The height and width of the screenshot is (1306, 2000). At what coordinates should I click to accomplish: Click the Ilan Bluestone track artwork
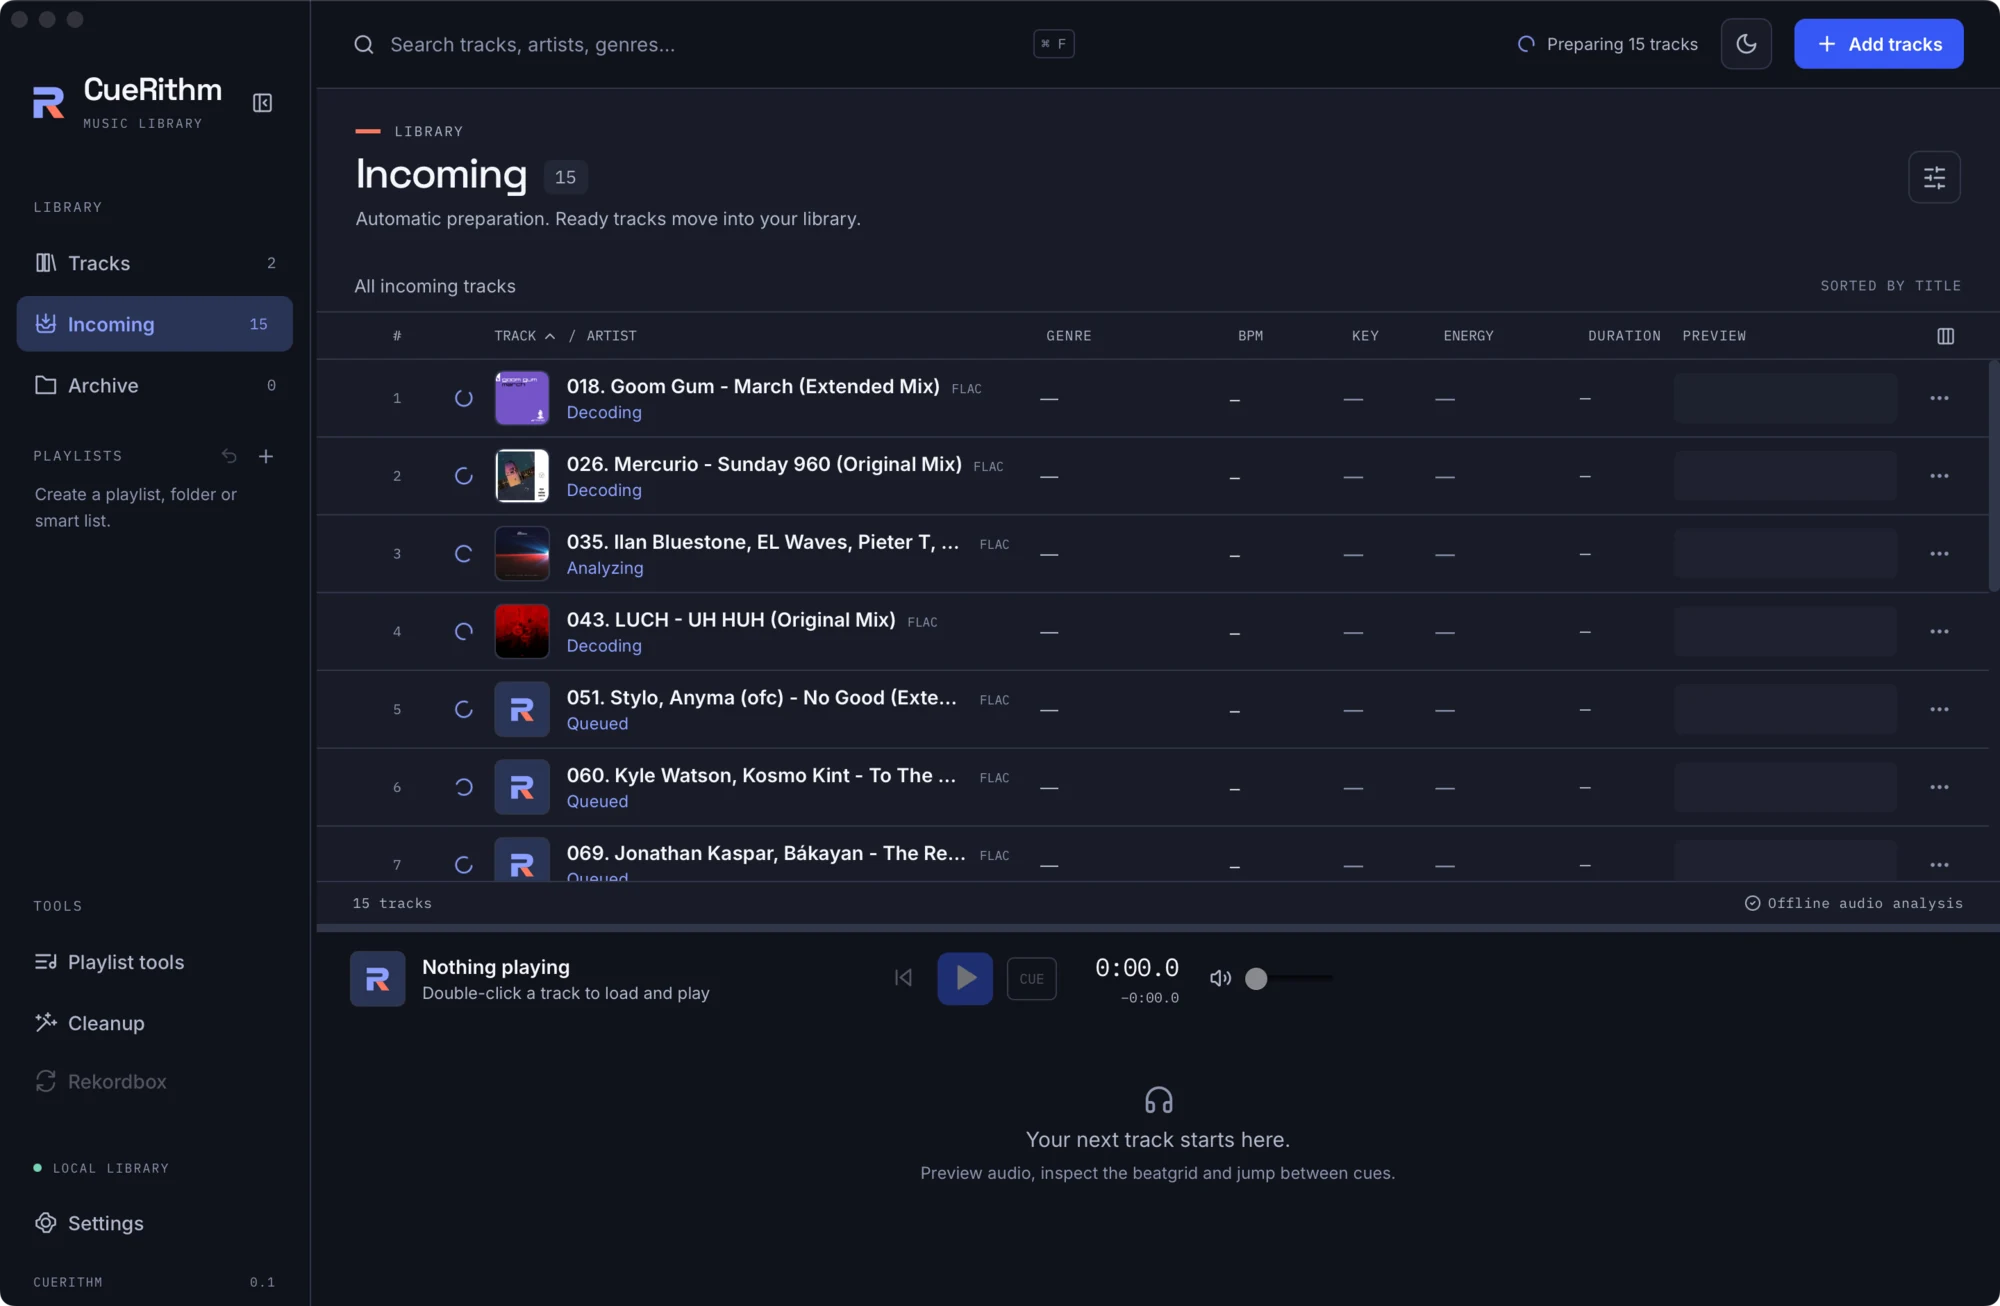point(522,554)
